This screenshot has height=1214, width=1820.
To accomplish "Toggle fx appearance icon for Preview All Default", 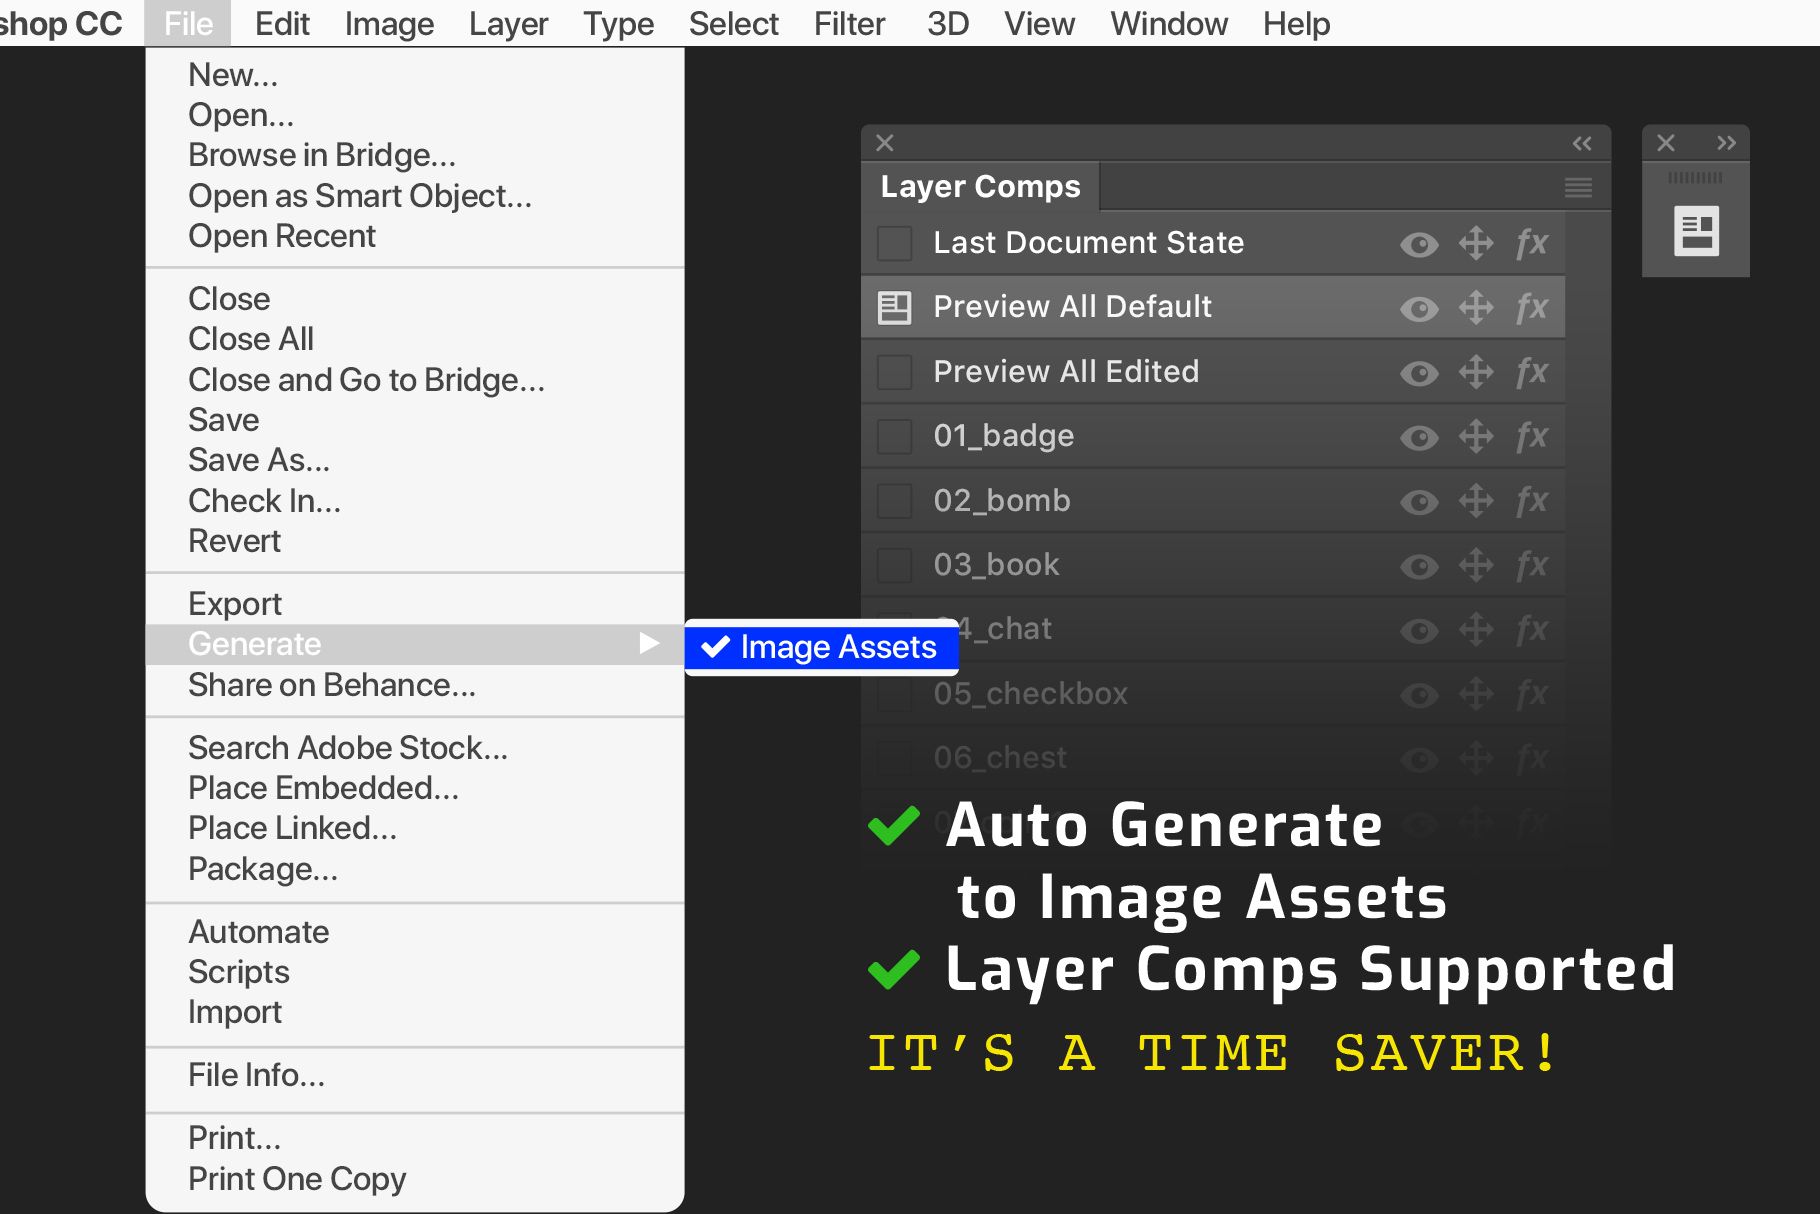I will click(x=1532, y=307).
